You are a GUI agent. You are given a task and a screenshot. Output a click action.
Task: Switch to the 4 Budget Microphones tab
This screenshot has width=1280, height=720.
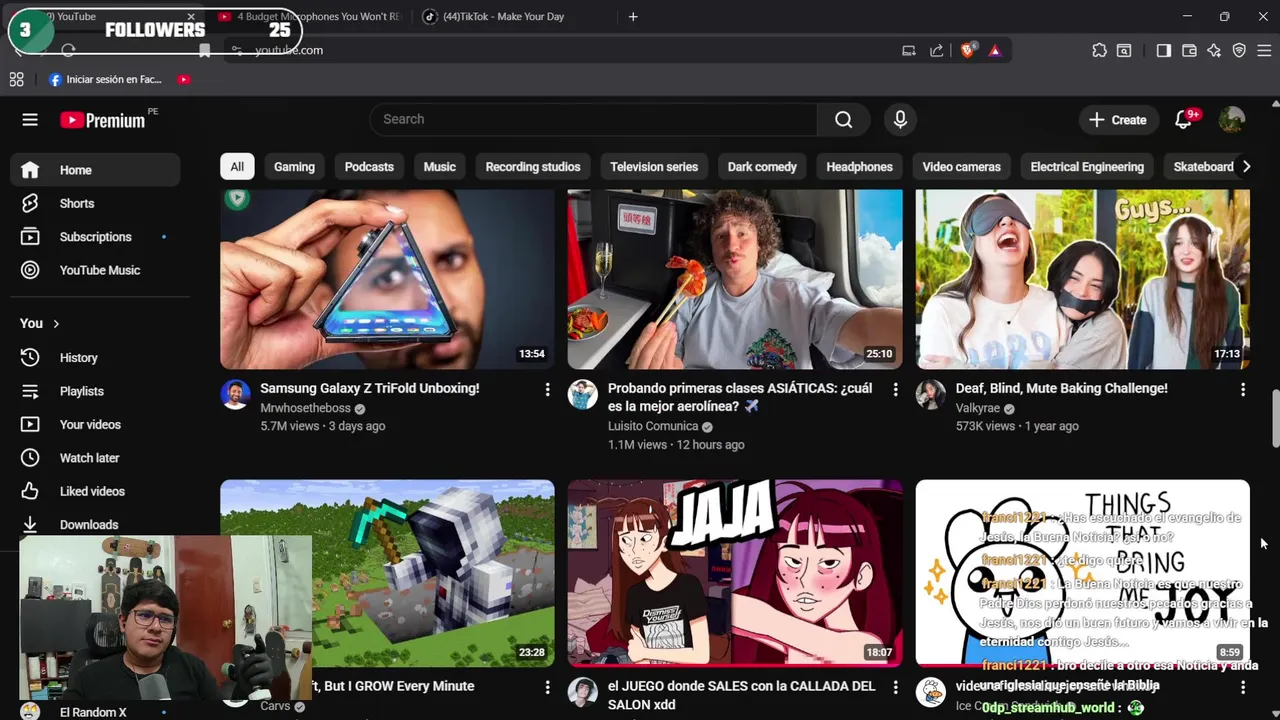pyautogui.click(x=308, y=16)
